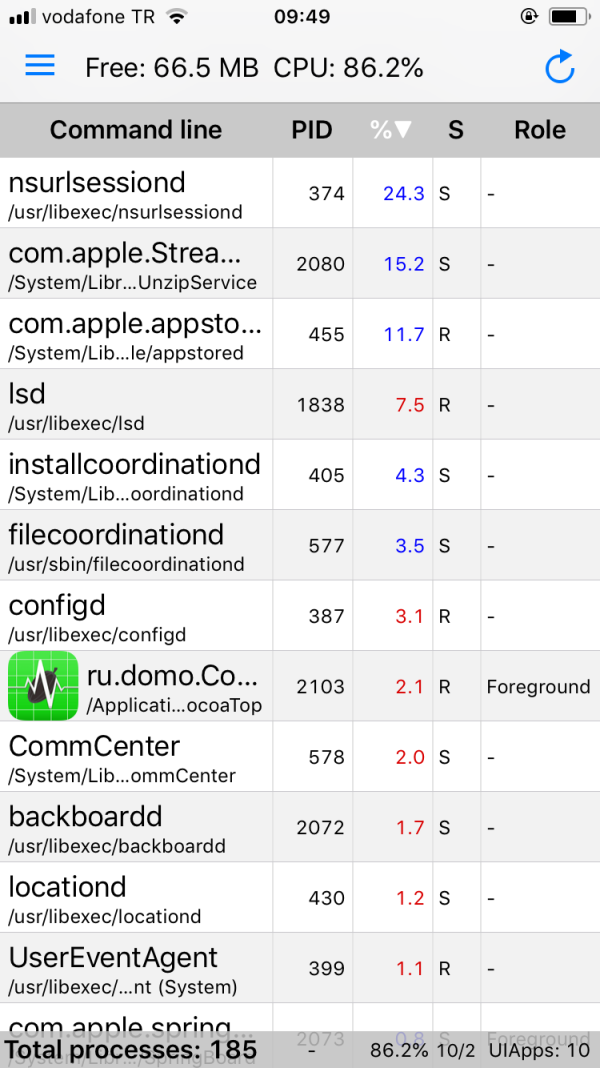
Task: Sort by the S state column
Action: (x=456, y=130)
